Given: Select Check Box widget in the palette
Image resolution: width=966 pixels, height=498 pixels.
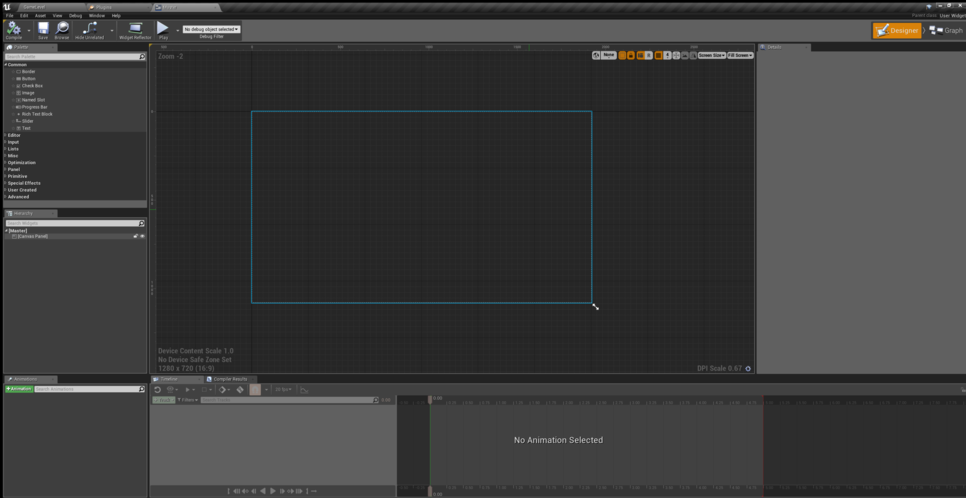Looking at the screenshot, I should pos(32,86).
